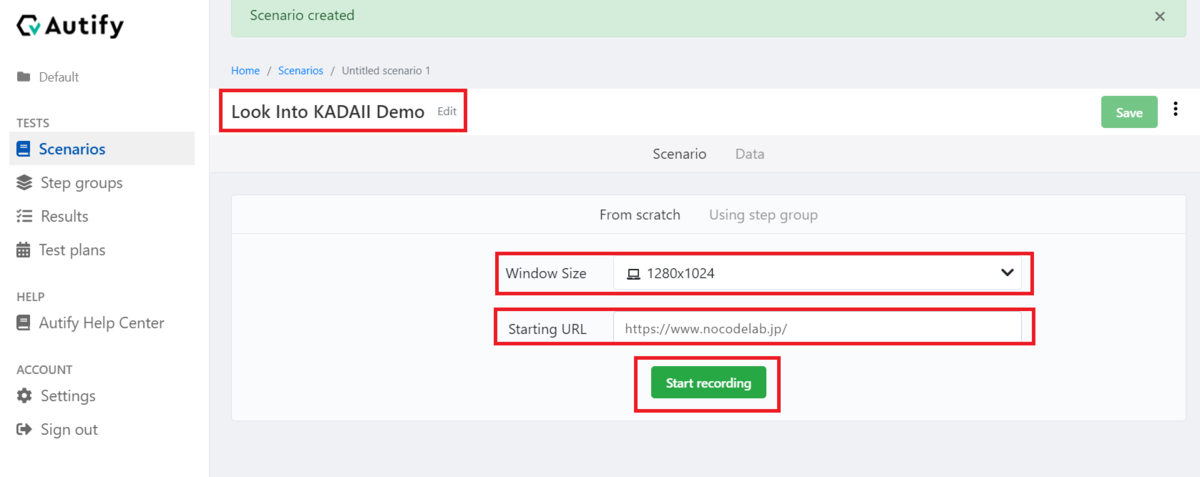Open the Window Size dropdown
This screenshot has width=1200, height=477.
pos(817,273)
